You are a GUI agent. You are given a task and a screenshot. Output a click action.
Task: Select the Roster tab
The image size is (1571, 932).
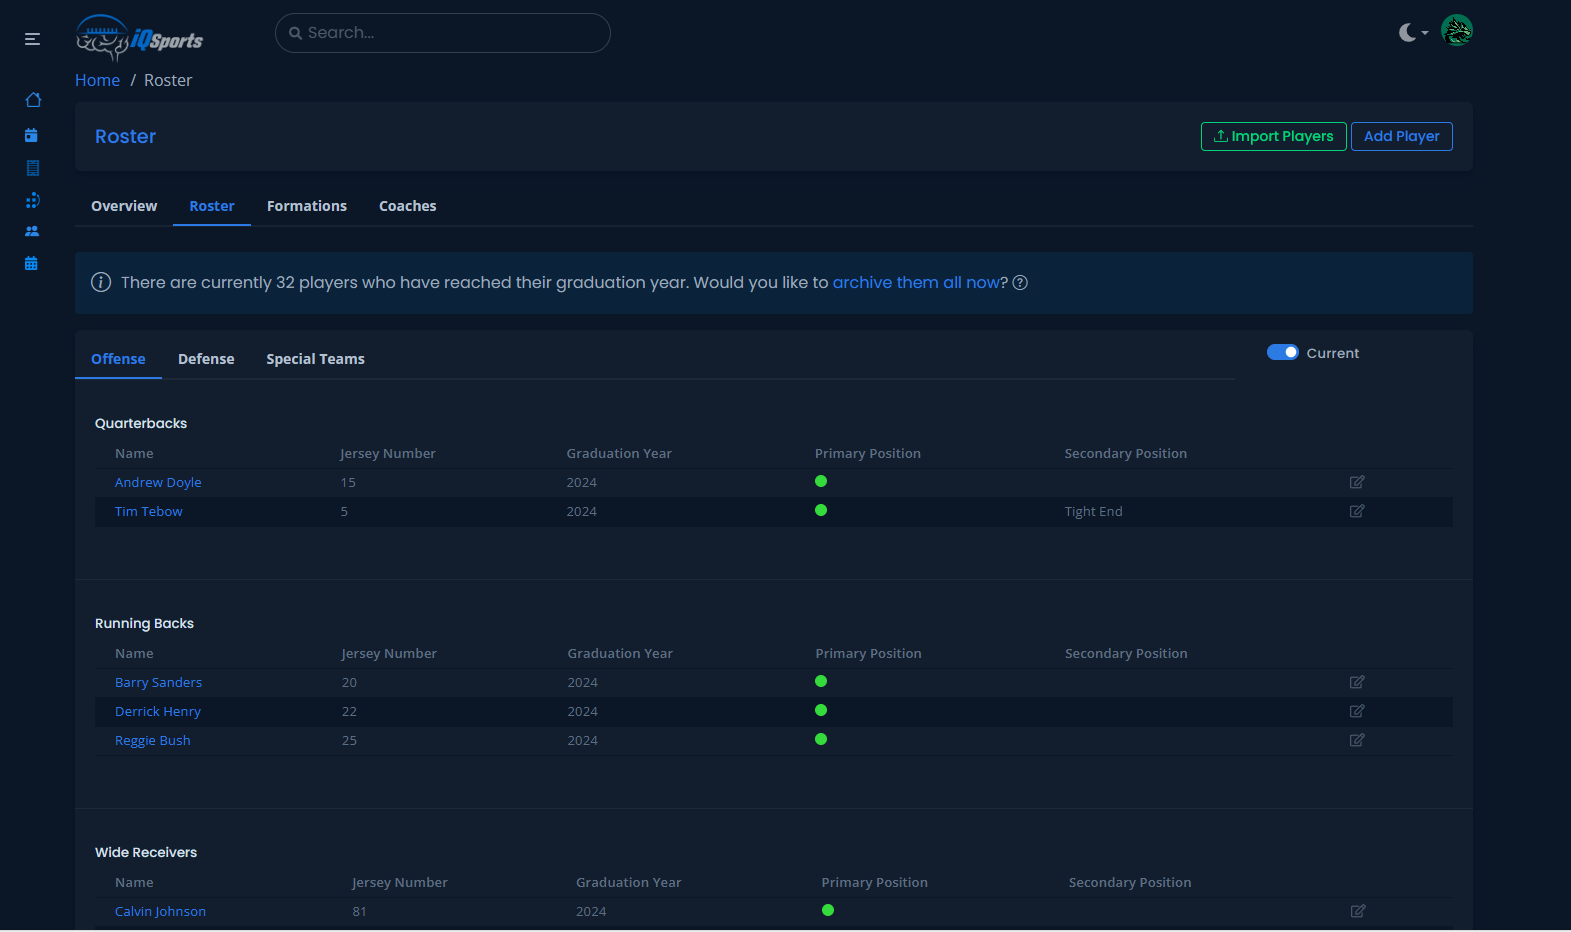pyautogui.click(x=212, y=206)
